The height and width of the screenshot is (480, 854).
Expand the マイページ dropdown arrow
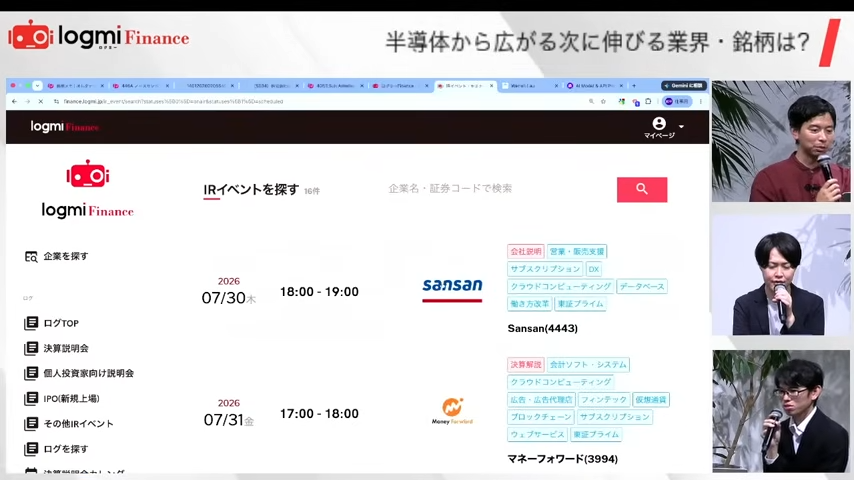pyautogui.click(x=681, y=126)
